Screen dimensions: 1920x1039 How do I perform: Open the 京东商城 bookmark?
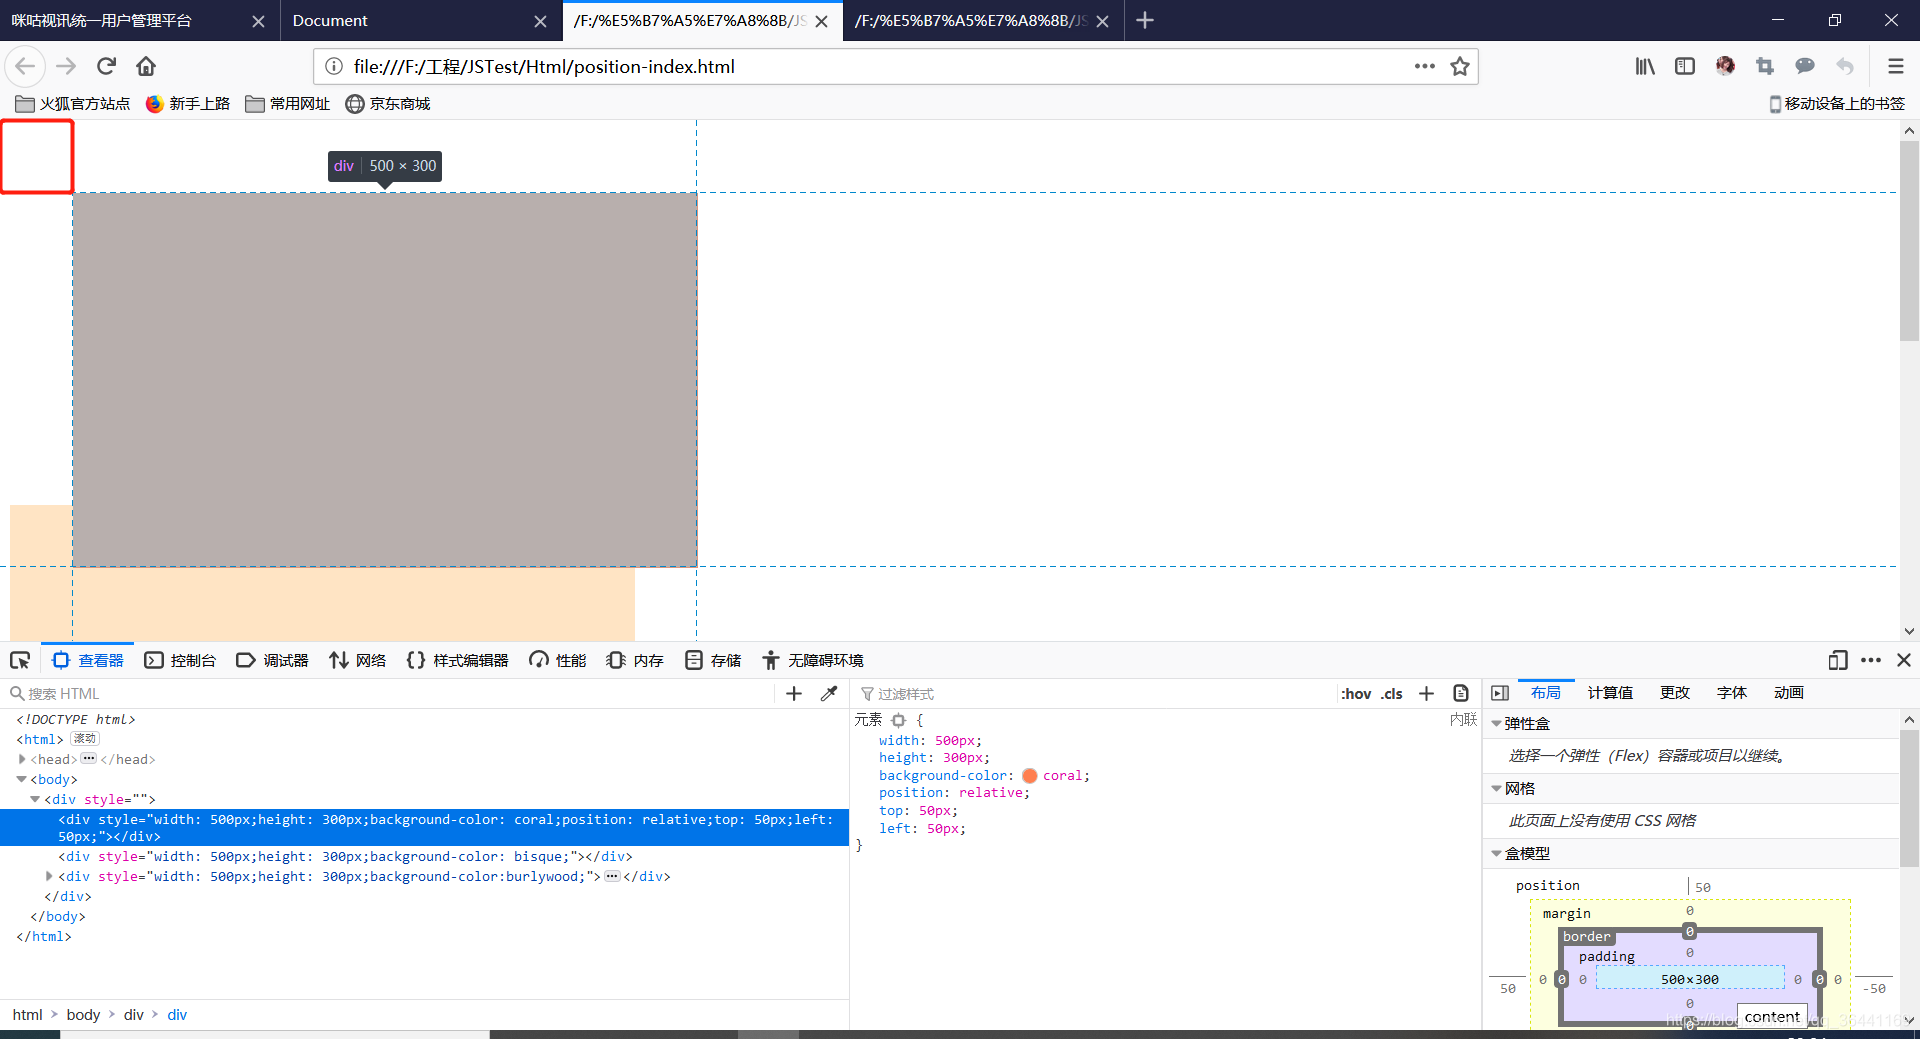(388, 103)
